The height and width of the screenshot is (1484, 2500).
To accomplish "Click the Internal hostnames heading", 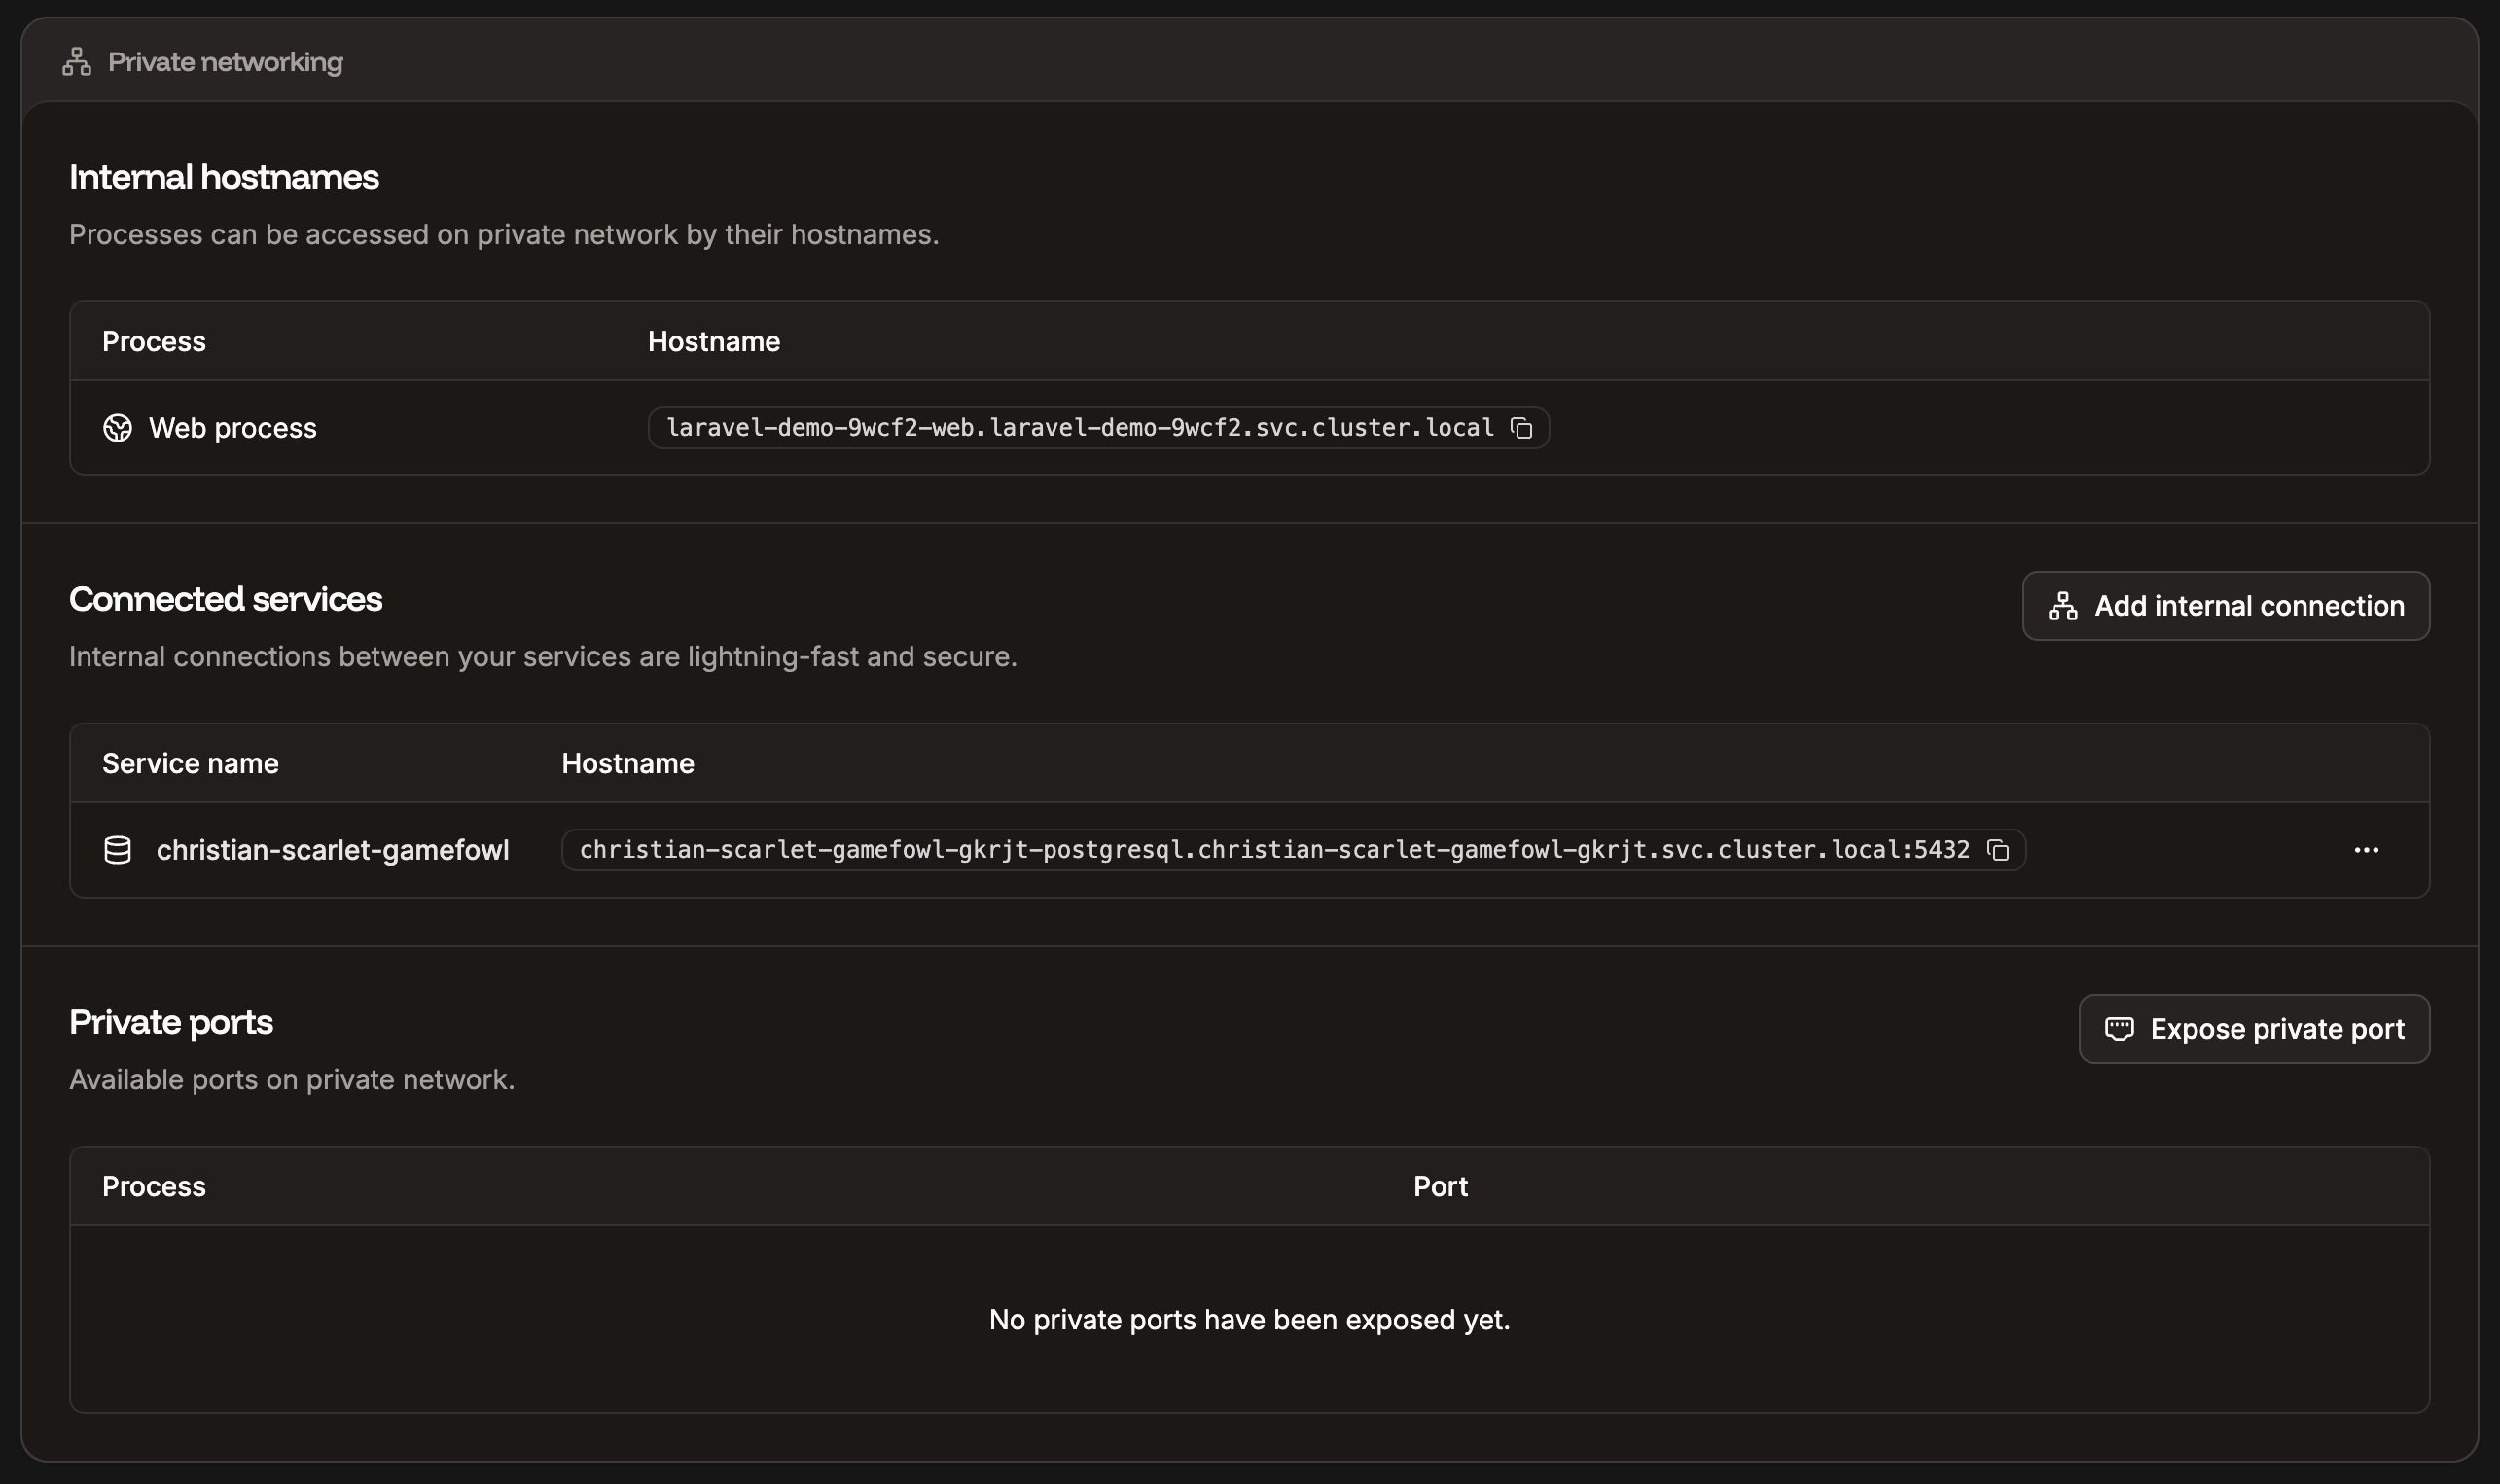I will (x=224, y=176).
